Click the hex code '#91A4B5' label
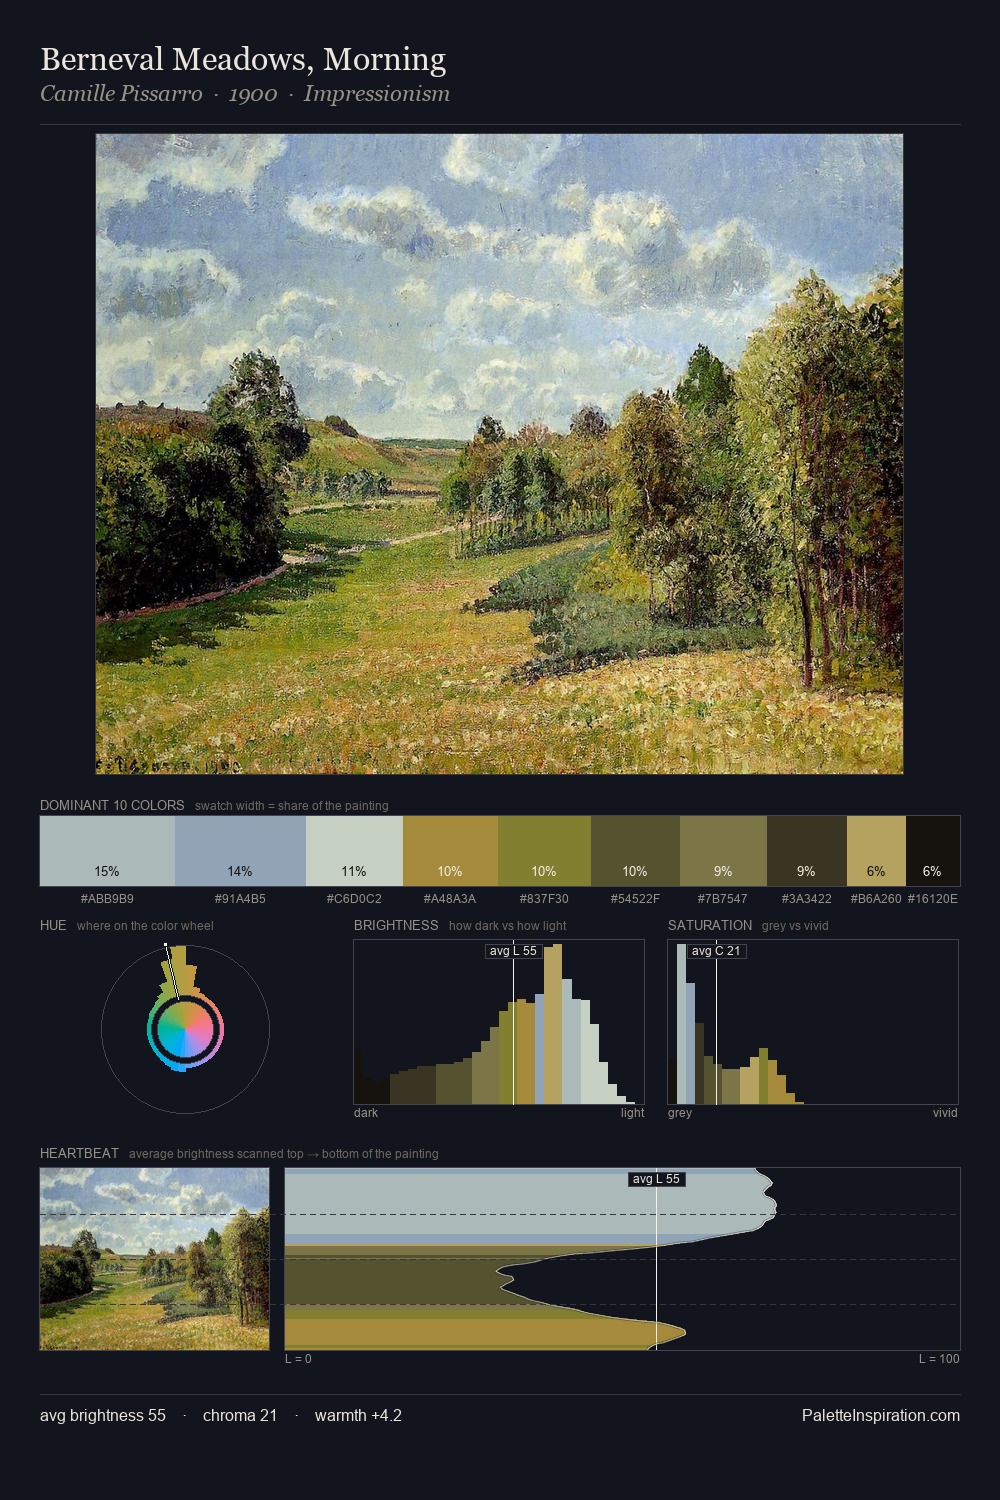 tap(240, 899)
